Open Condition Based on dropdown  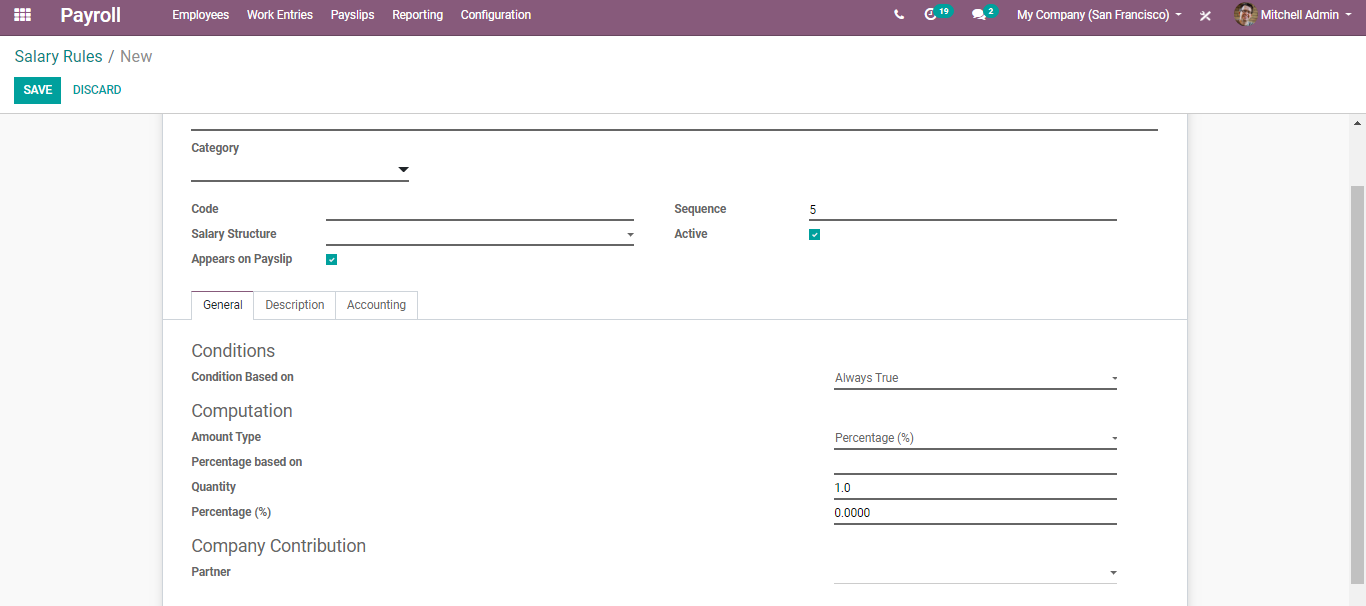pyautogui.click(x=975, y=379)
